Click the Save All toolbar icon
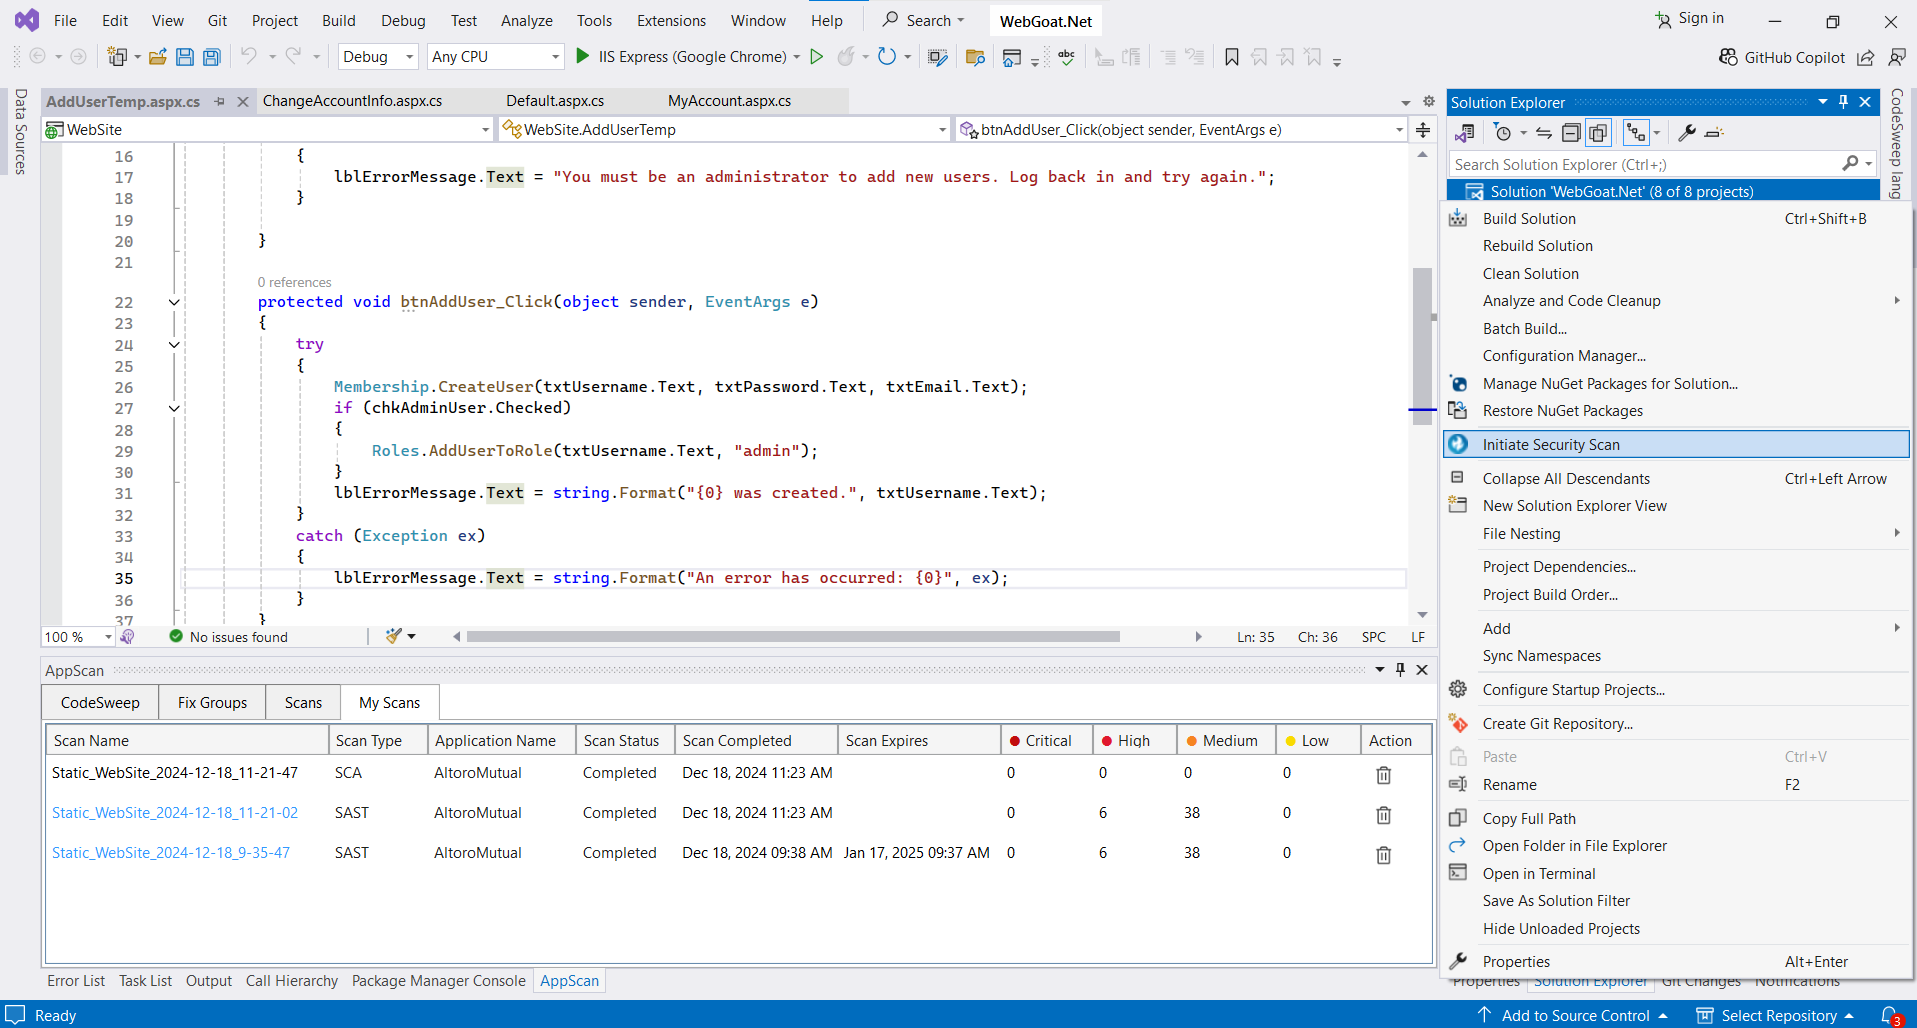Viewport: 1917px width, 1028px height. (x=211, y=57)
